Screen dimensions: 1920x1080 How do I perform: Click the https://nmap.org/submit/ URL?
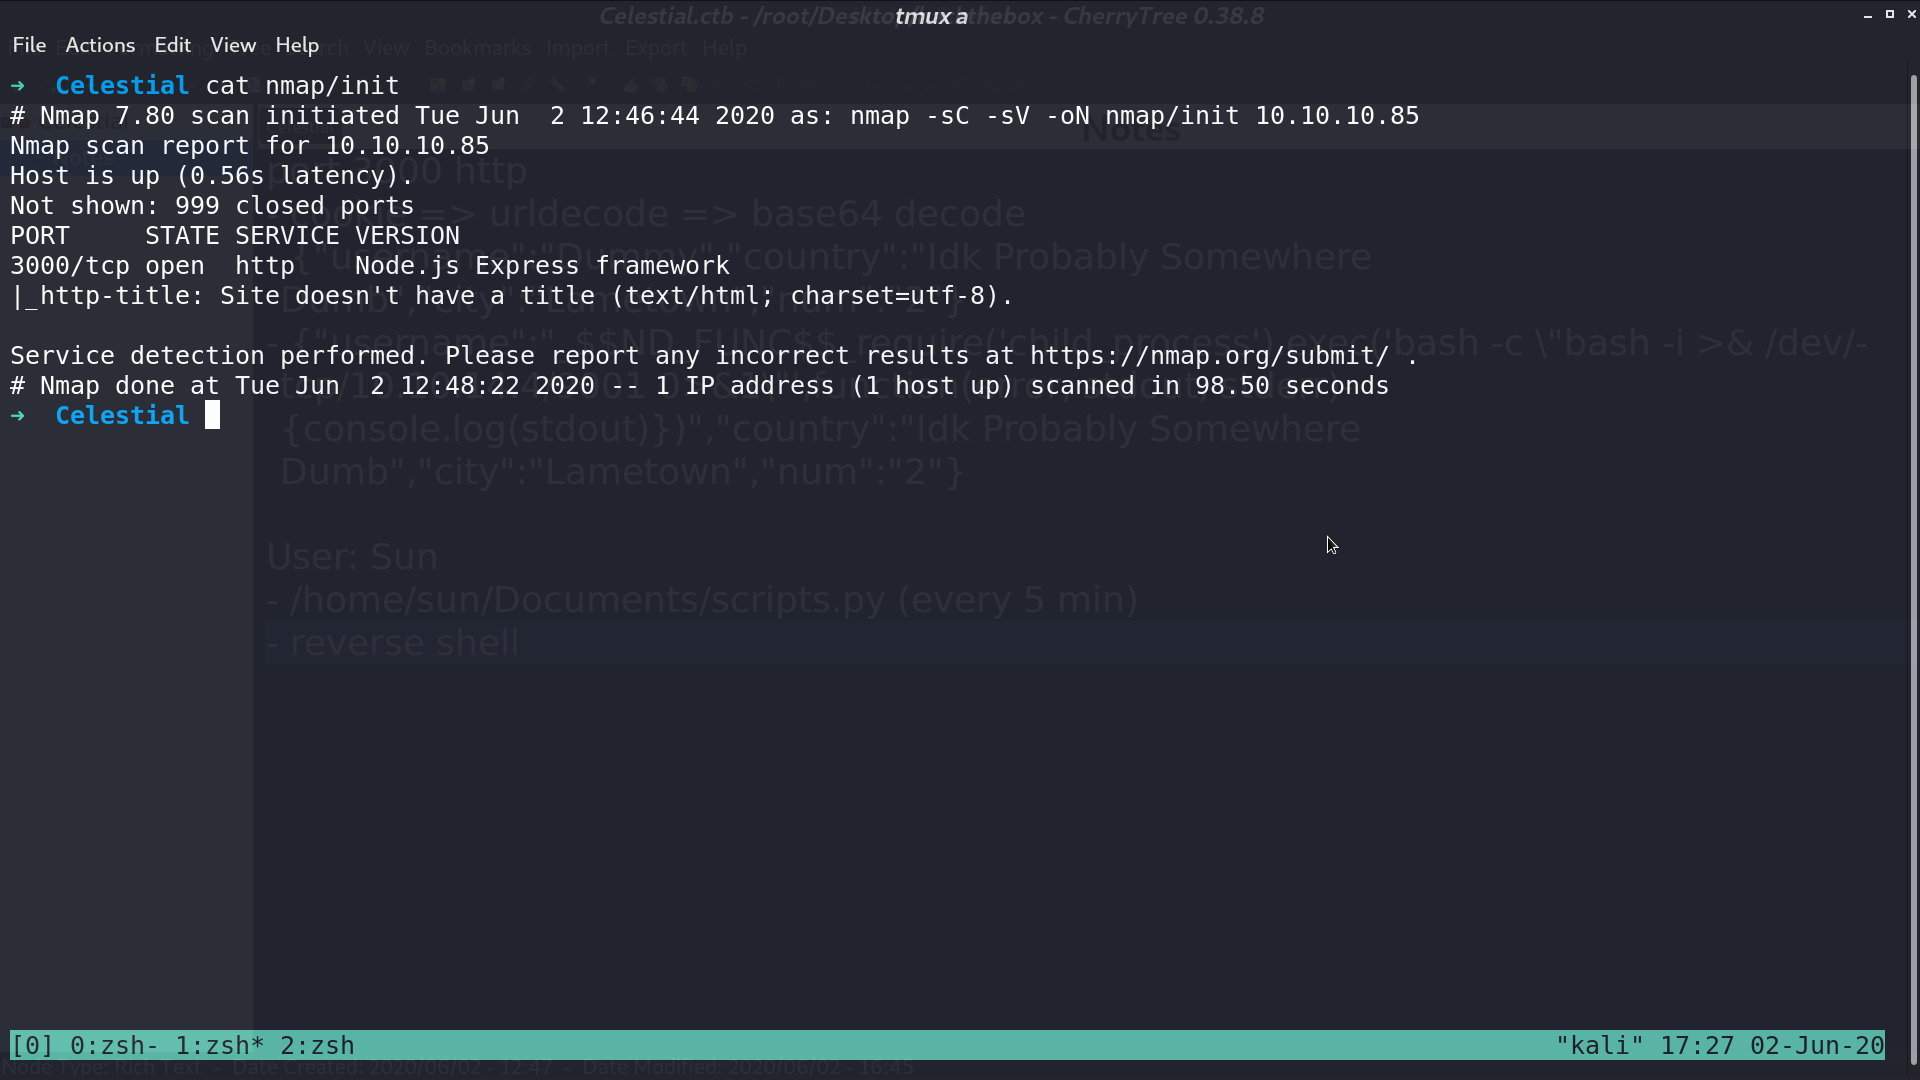1210,356
